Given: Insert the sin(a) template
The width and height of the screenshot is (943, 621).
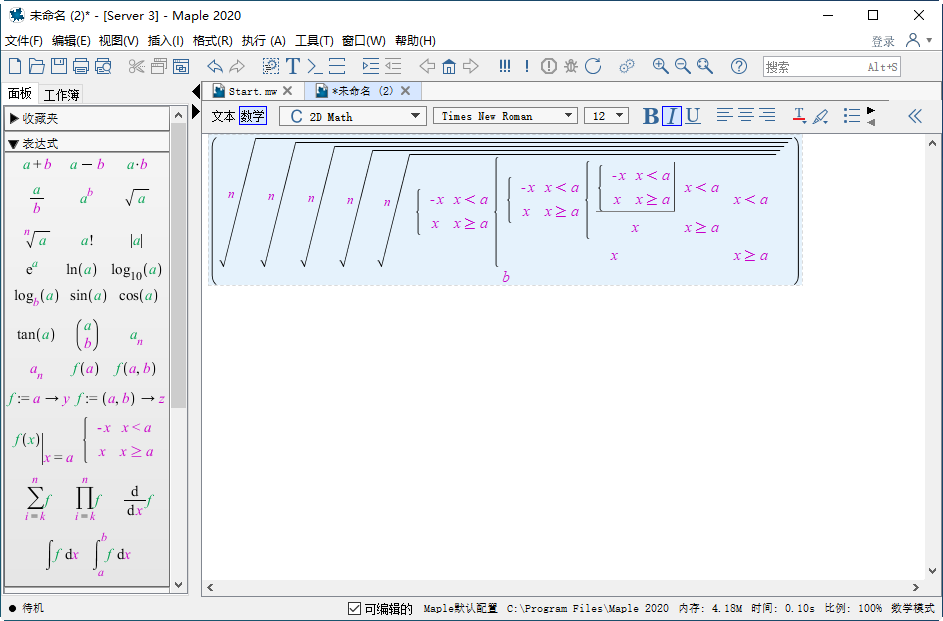Looking at the screenshot, I should click(x=88, y=295).
